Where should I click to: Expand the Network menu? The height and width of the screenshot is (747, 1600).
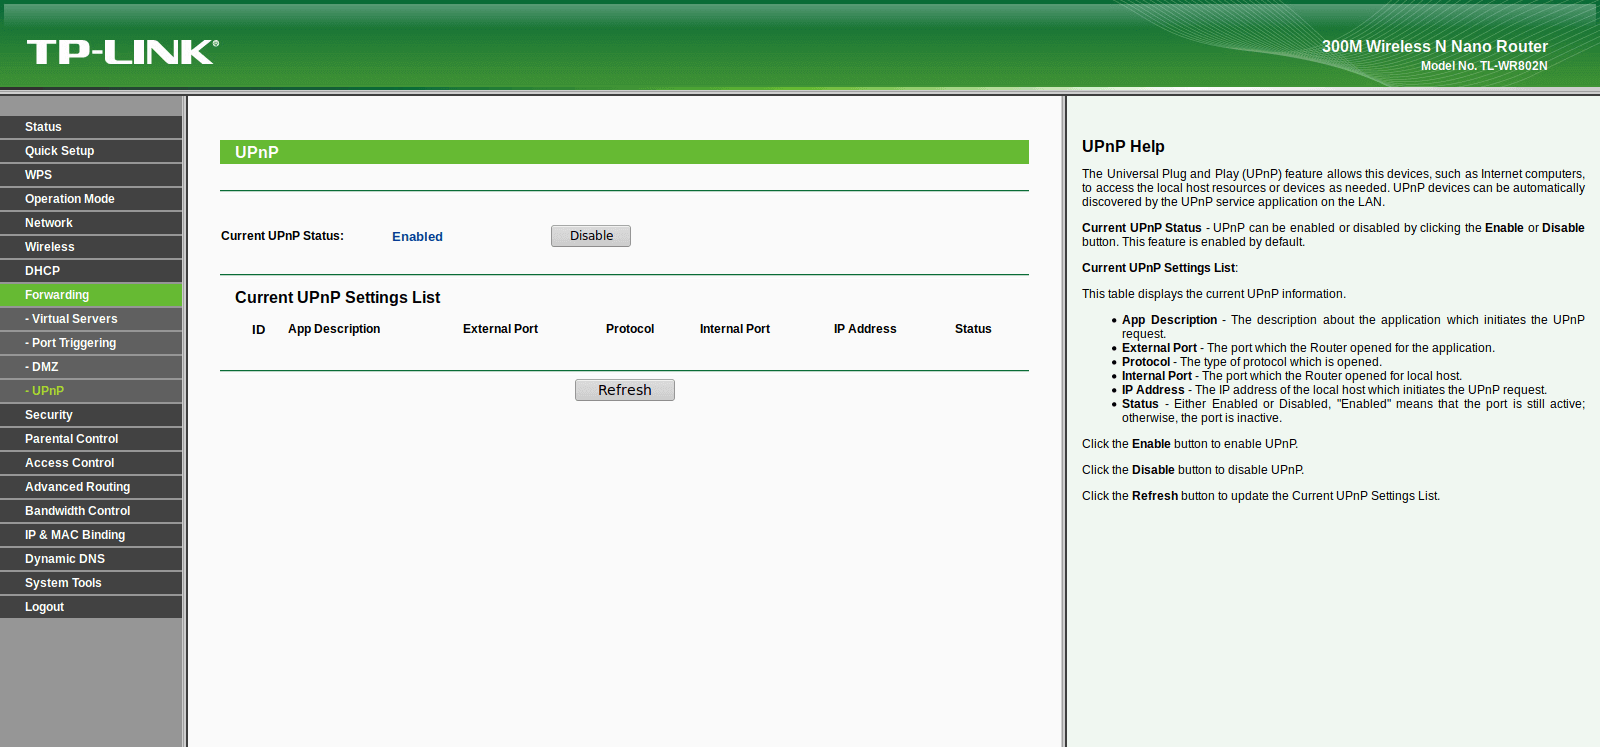91,223
